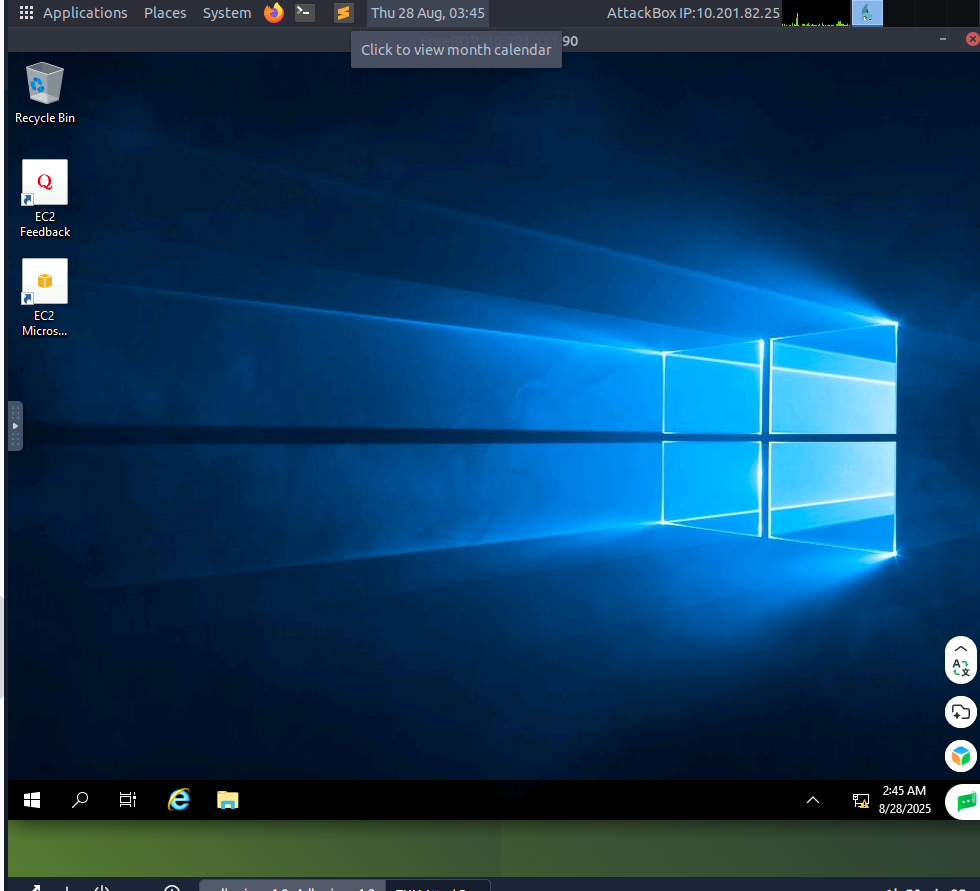Expand the left side panel handle
The image size is (980, 891).
(x=15, y=426)
